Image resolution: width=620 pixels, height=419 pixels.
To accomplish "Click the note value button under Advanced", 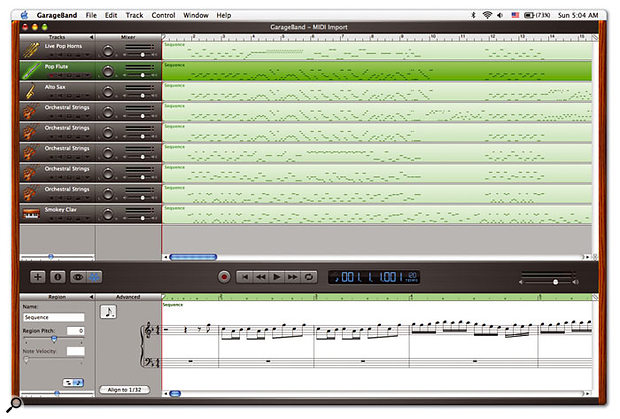I will tap(108, 312).
